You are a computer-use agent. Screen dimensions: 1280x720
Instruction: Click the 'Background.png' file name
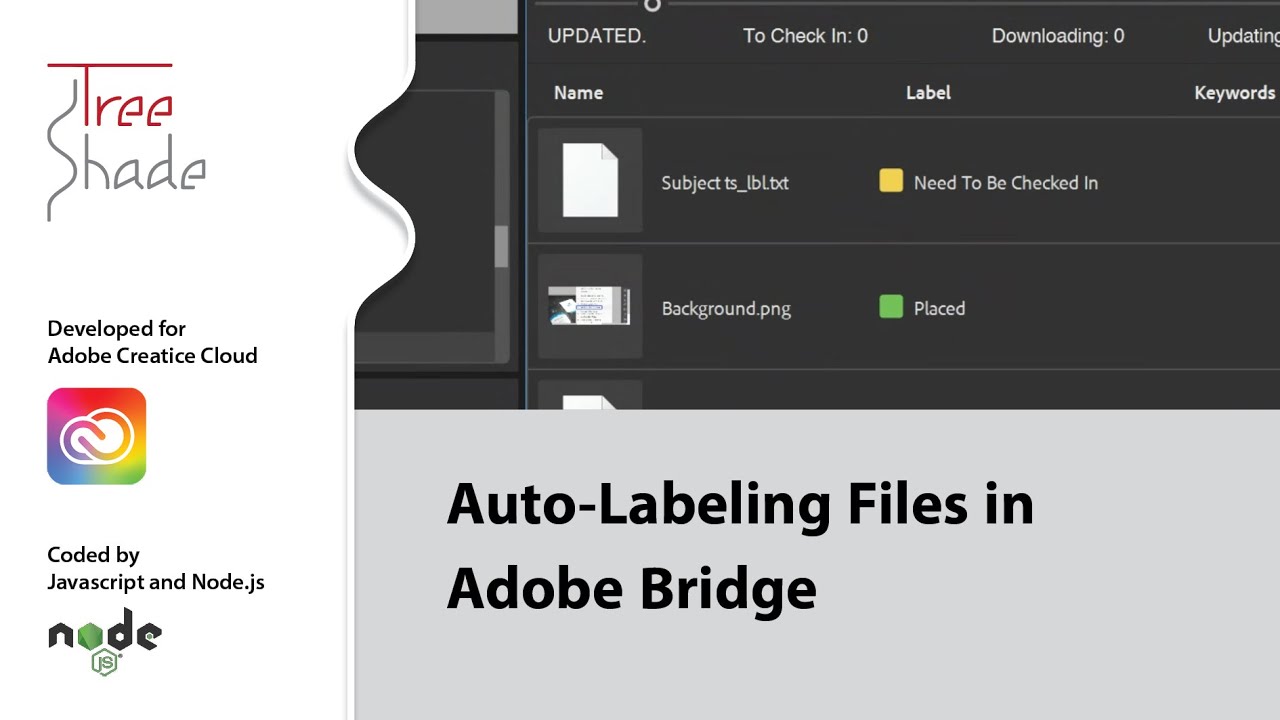pos(726,309)
